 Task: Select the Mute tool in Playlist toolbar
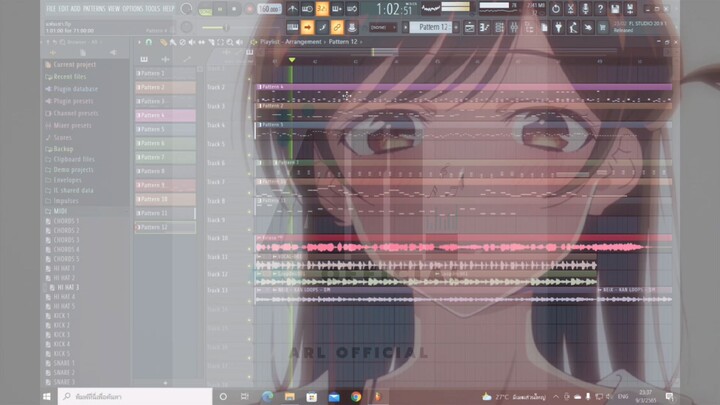click(192, 42)
